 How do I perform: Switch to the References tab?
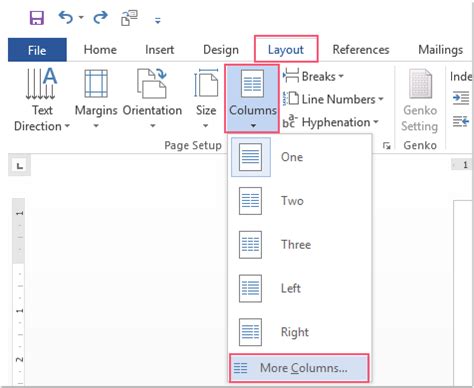(x=361, y=50)
